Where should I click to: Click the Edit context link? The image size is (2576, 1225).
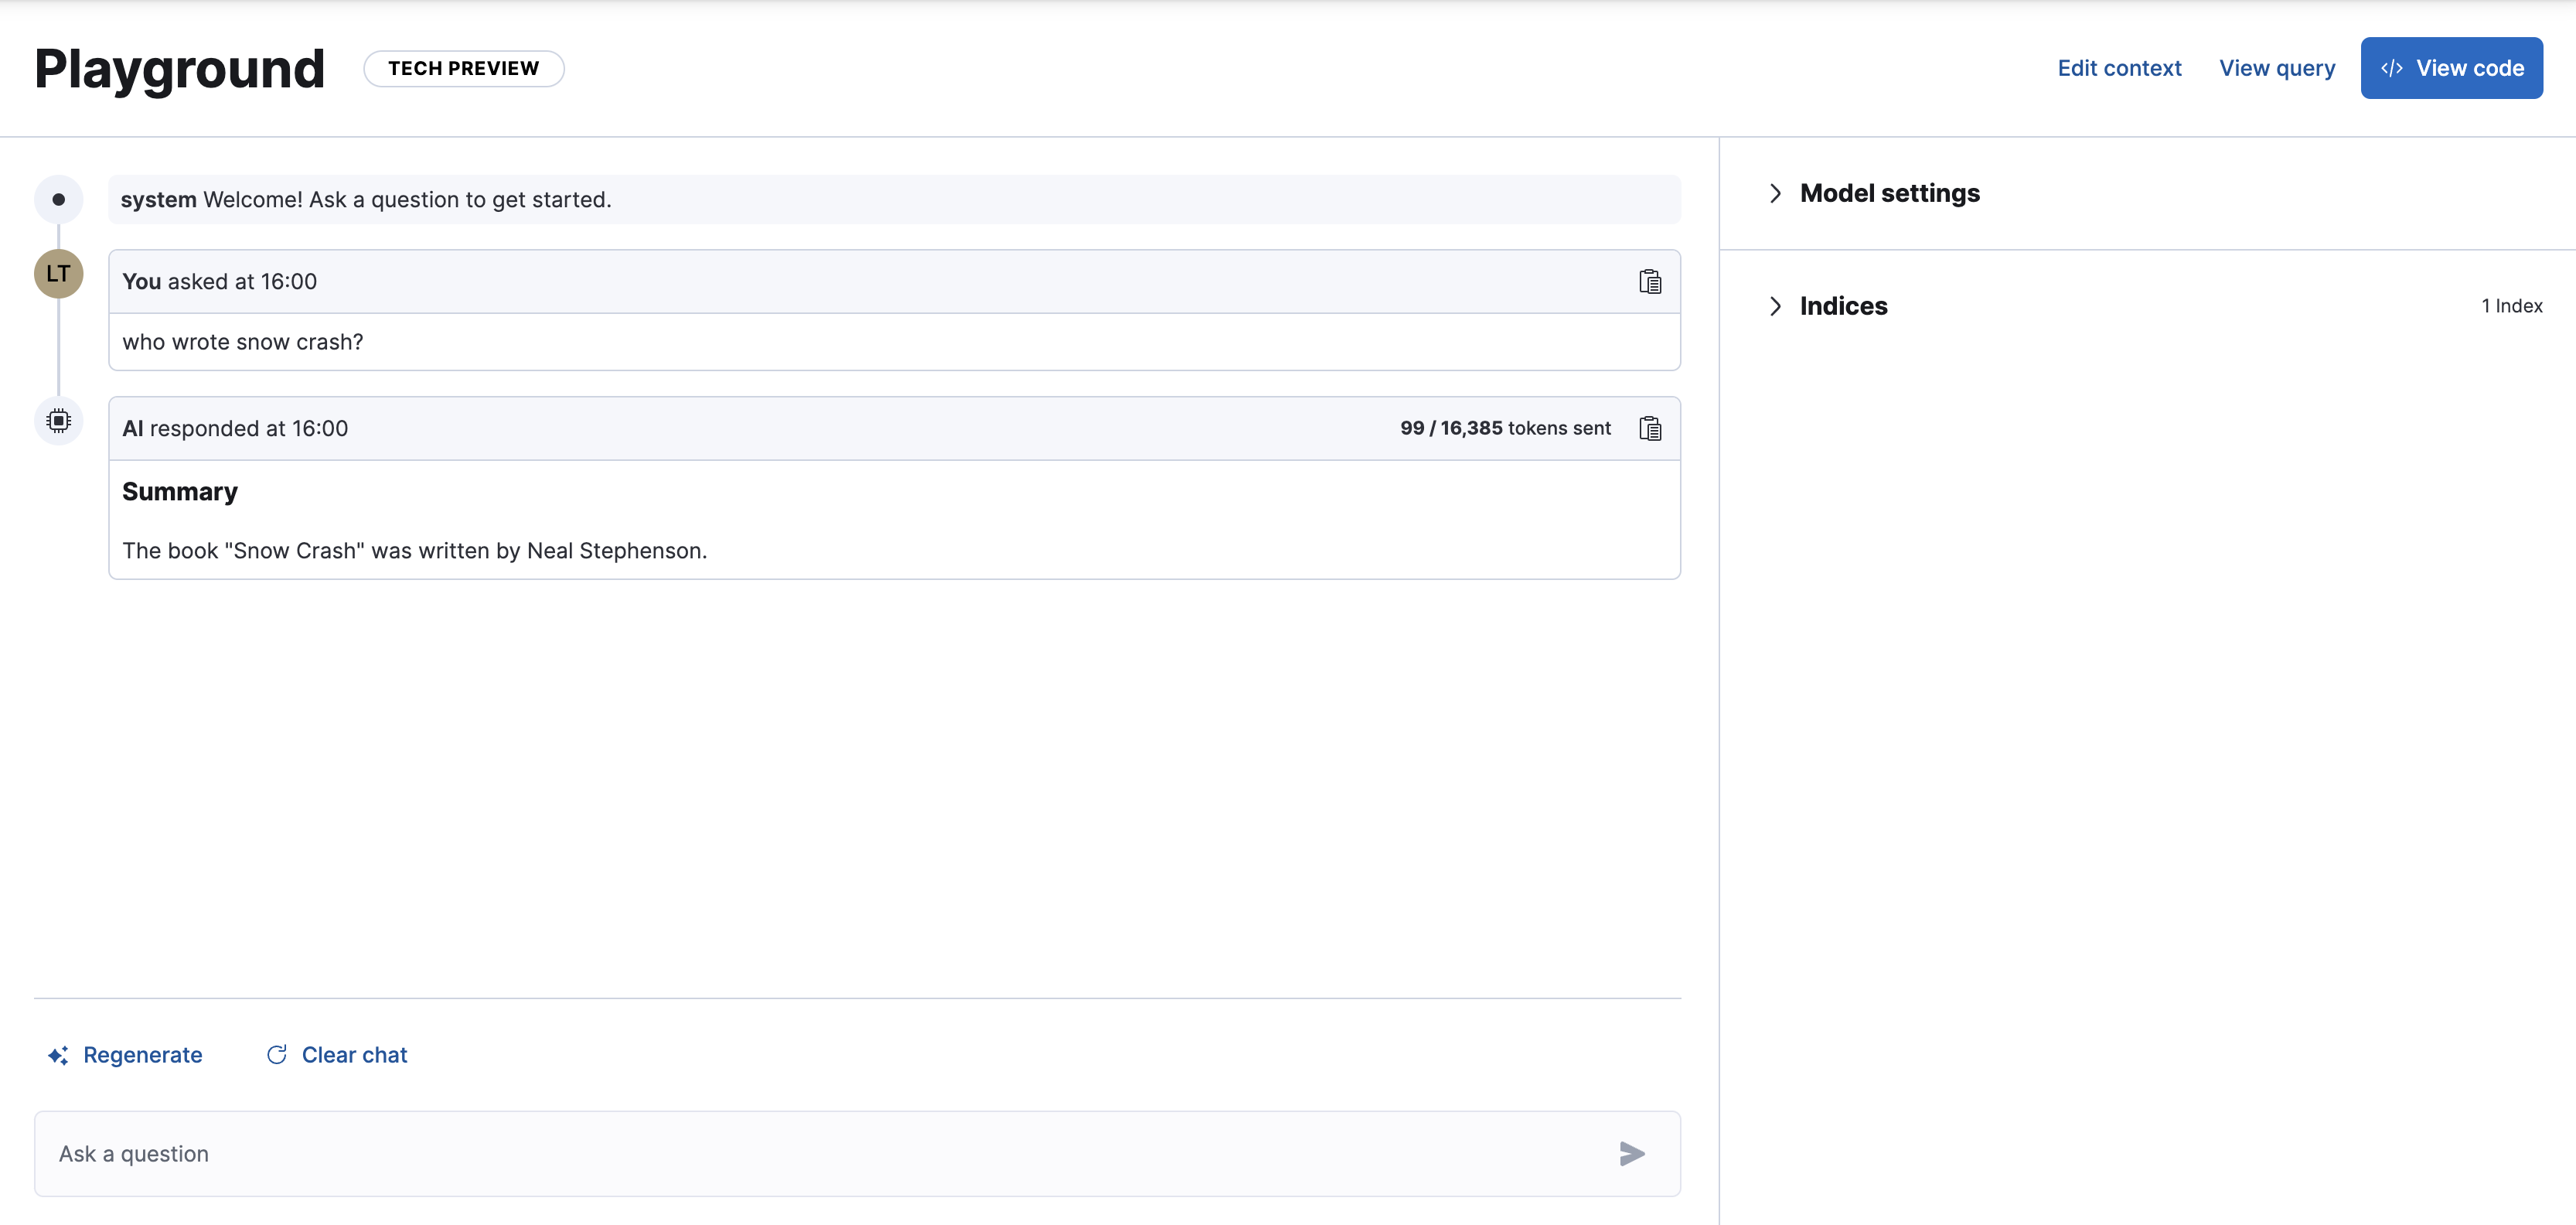point(2119,67)
